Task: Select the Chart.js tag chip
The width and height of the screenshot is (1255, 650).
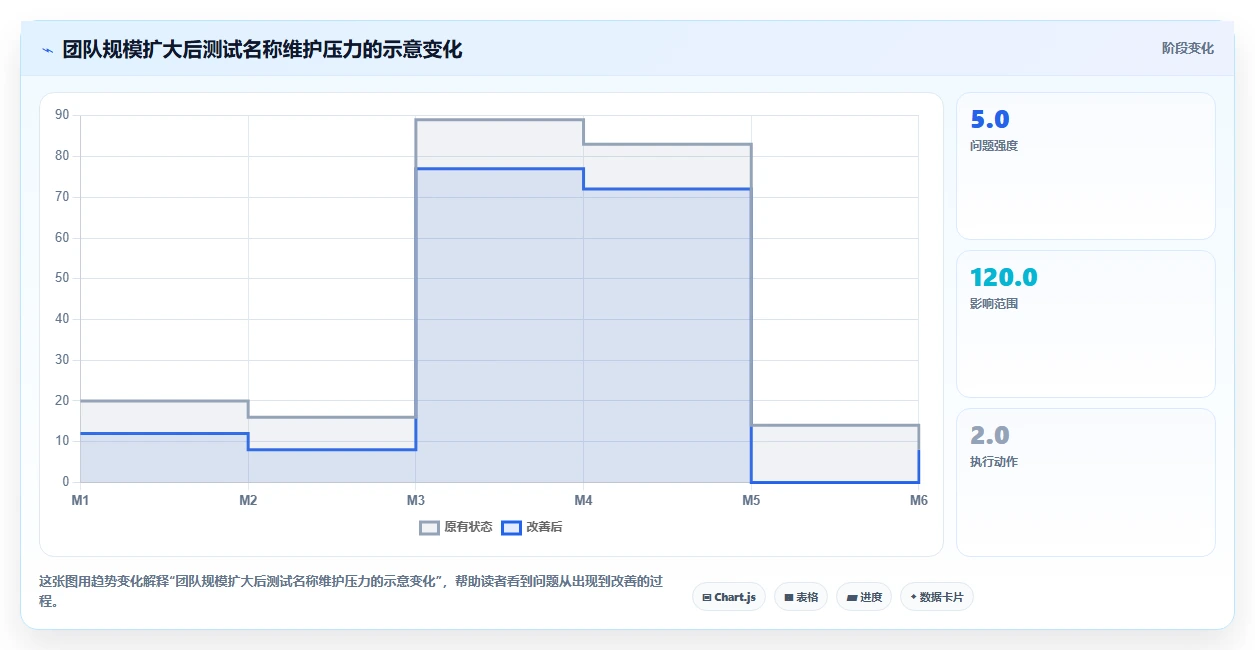Action: tap(729, 597)
